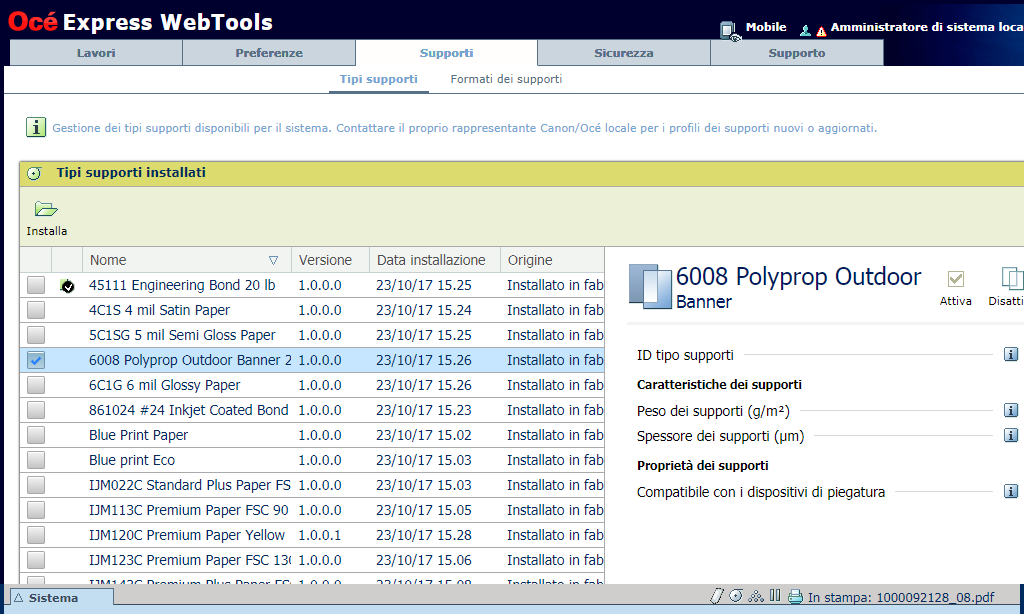Tick the checkbox for 4C1S 4 mil Satin Paper
The width and height of the screenshot is (1024, 614).
pyautogui.click(x=36, y=310)
